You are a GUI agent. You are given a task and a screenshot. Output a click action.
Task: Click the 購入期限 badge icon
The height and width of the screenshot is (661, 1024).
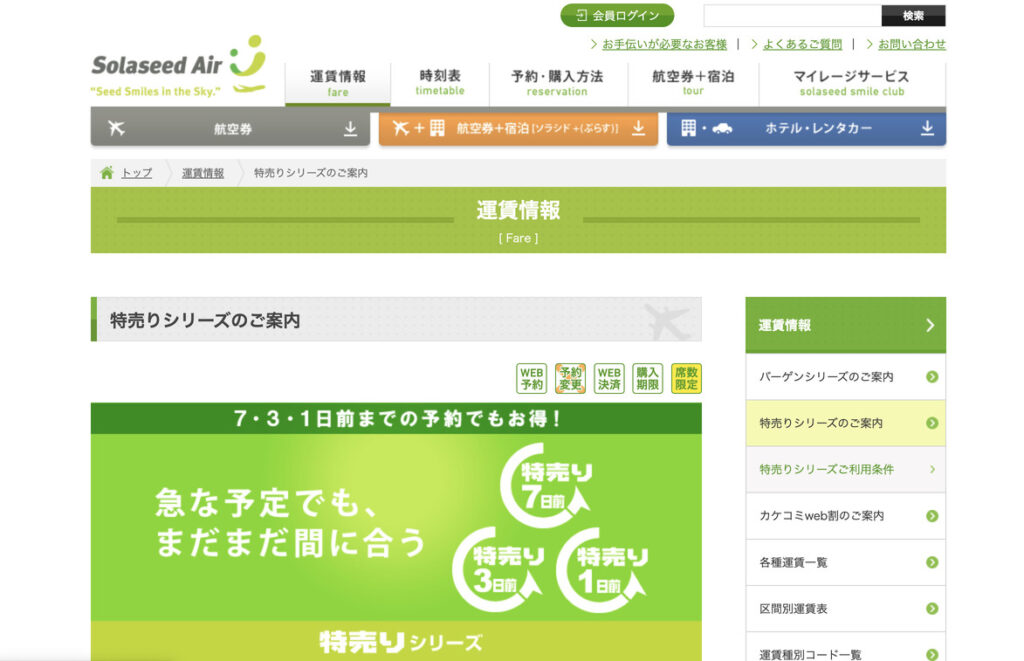point(647,378)
